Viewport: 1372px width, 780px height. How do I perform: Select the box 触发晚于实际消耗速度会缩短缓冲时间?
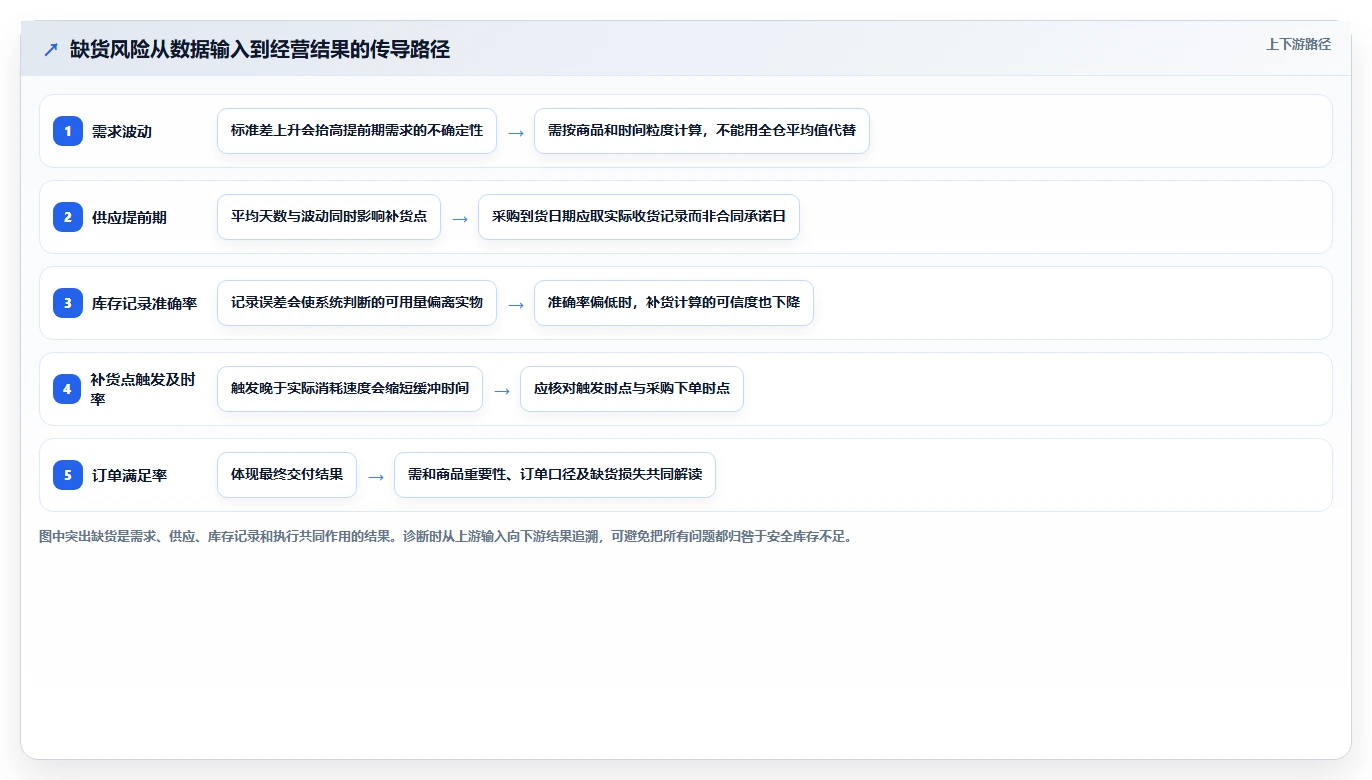350,389
